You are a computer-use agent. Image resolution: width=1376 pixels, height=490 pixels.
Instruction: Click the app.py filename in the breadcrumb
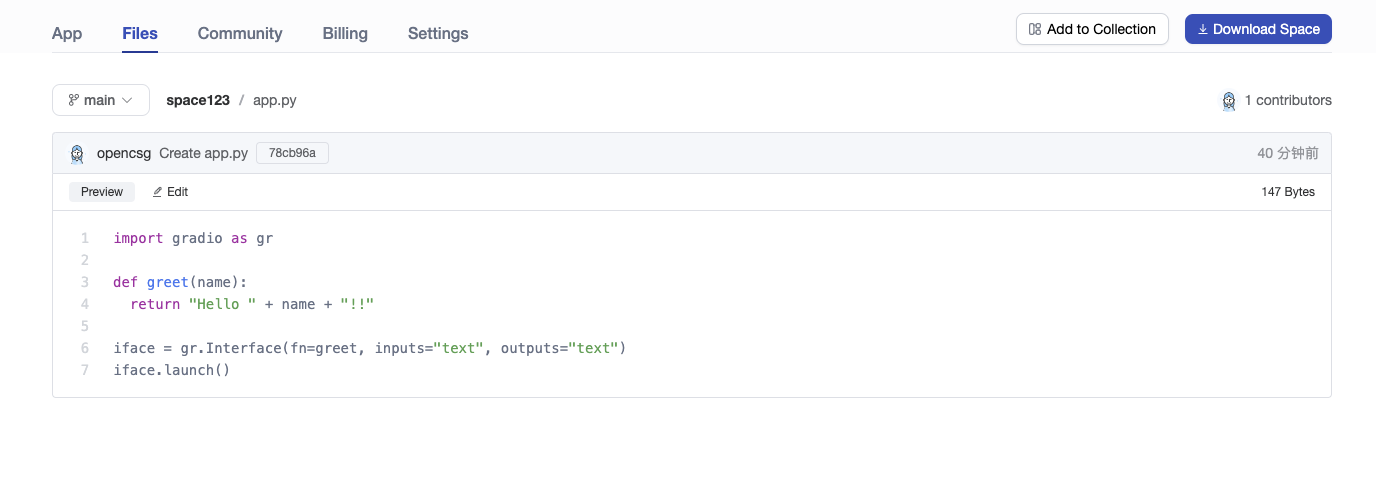(275, 100)
